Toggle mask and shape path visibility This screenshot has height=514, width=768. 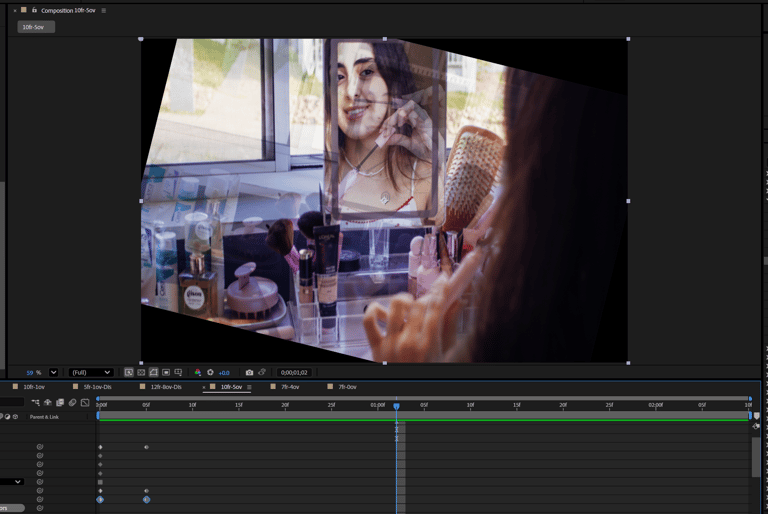pyautogui.click(x=153, y=372)
